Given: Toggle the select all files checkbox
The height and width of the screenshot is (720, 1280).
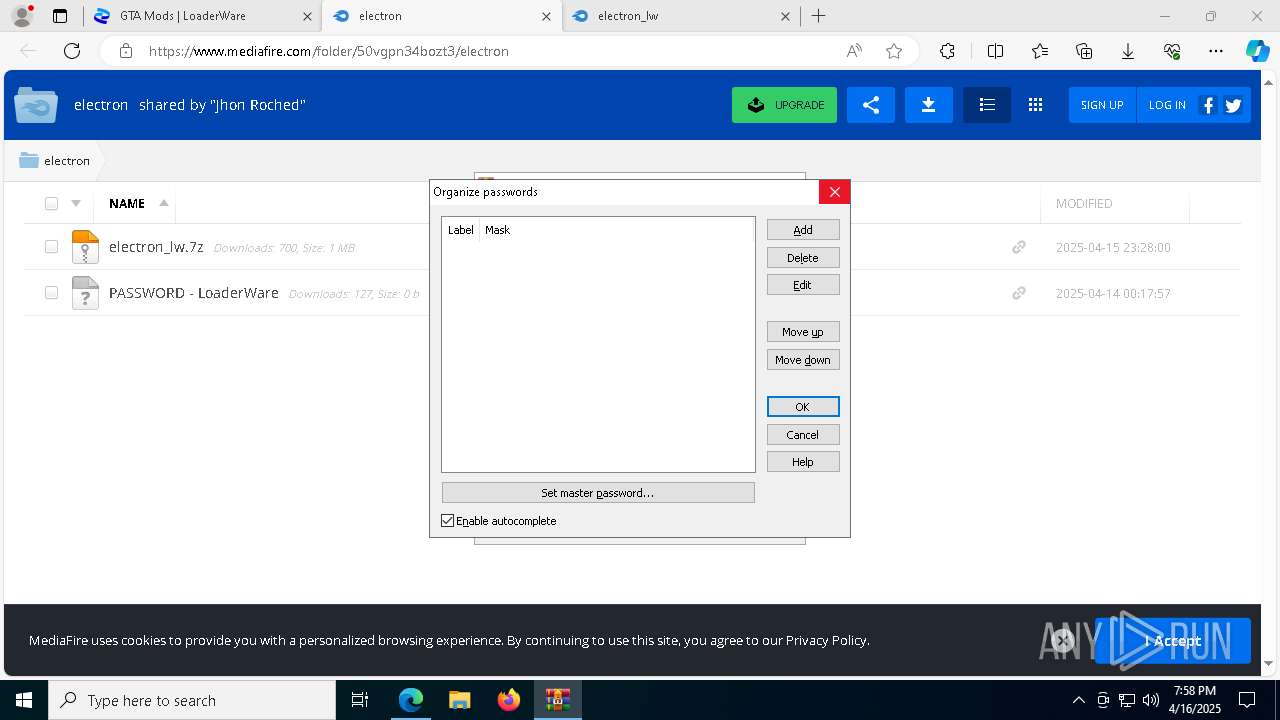Looking at the screenshot, I should (x=51, y=203).
